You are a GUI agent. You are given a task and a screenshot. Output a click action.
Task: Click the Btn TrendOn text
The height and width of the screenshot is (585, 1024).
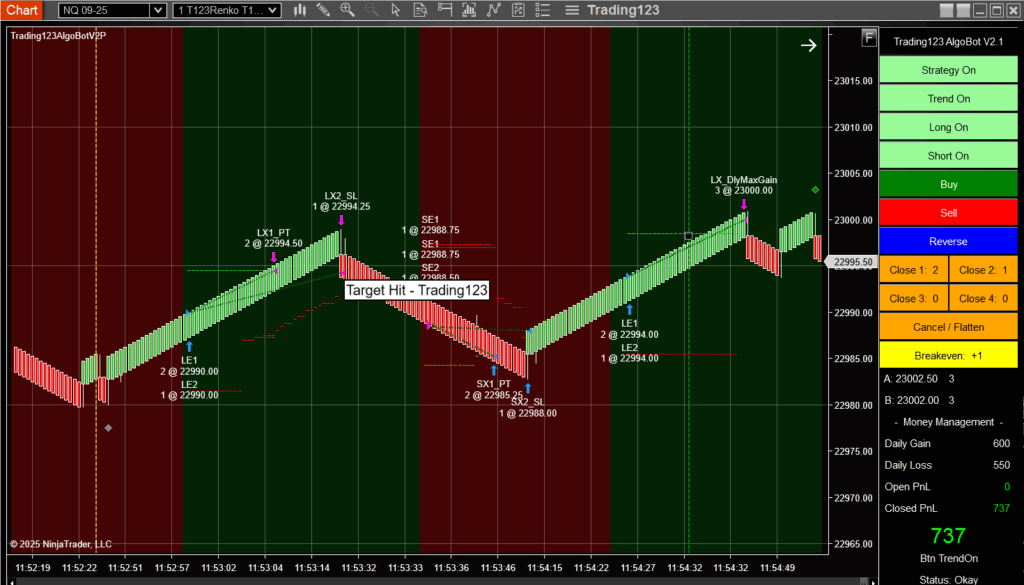click(948, 558)
